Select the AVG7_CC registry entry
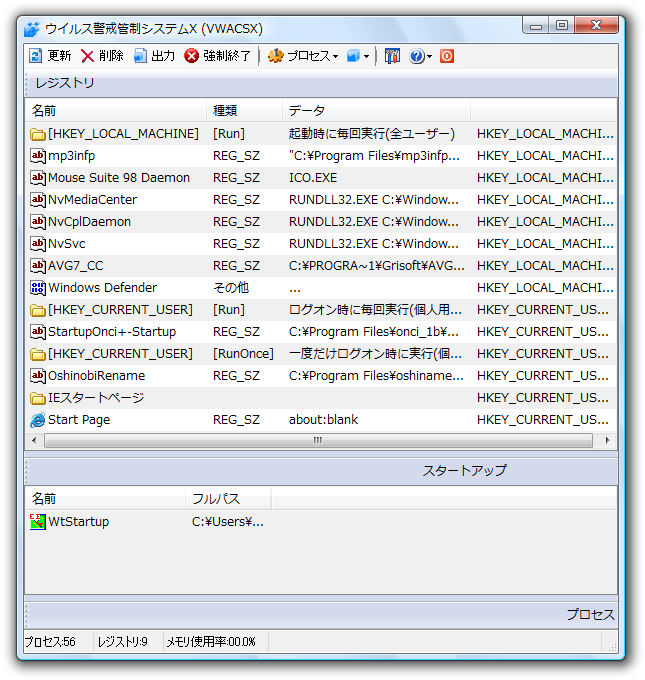This screenshot has height=680, width=645. pos(321,266)
